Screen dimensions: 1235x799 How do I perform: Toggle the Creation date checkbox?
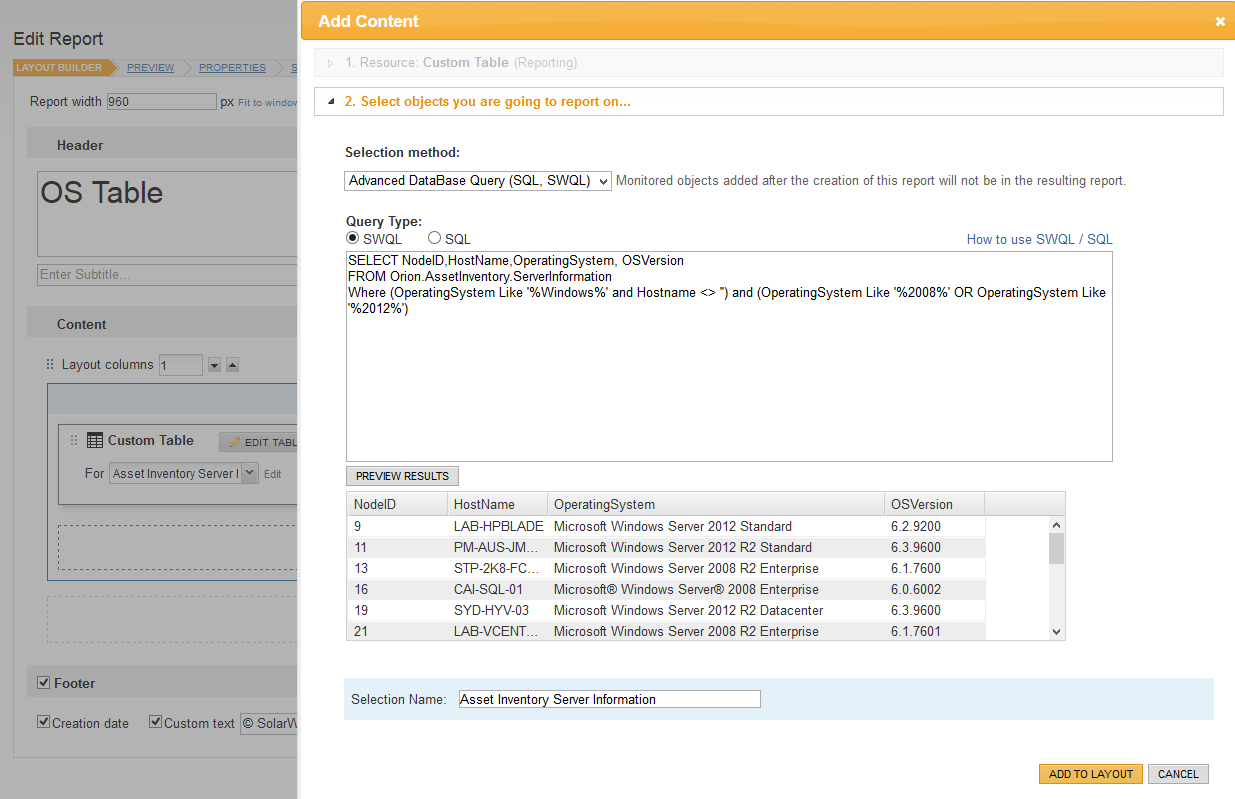(x=43, y=722)
